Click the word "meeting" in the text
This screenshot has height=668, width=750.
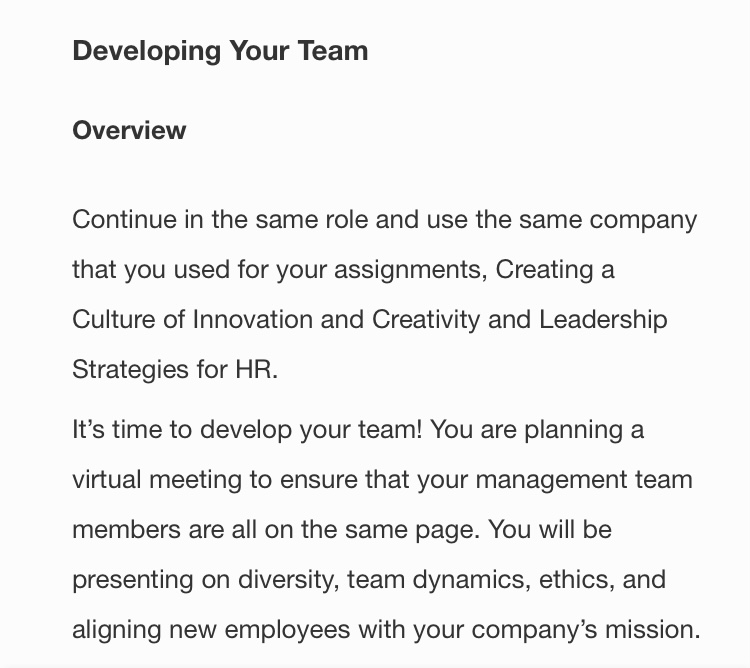pos(200,480)
